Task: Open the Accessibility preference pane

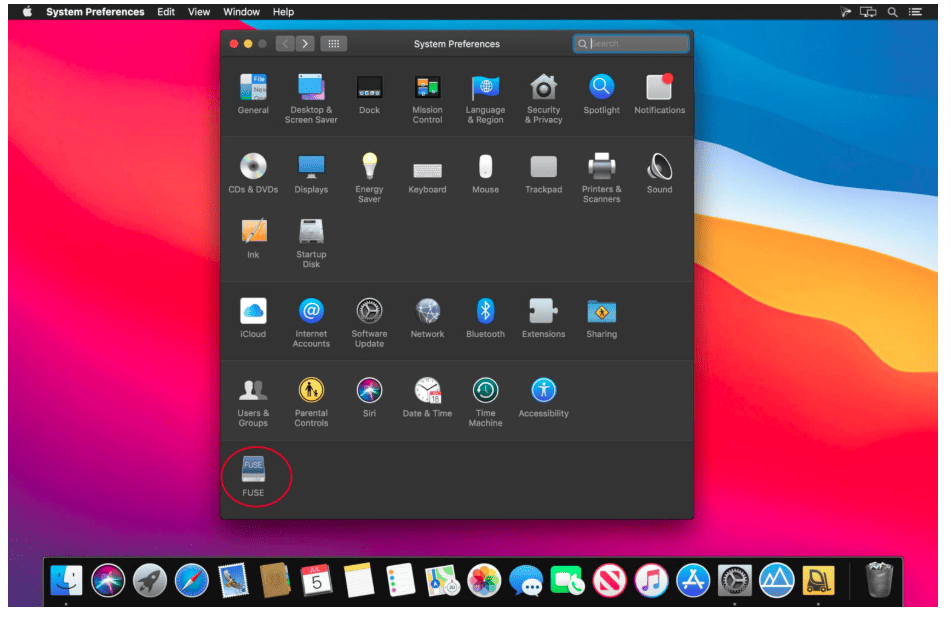Action: pos(543,397)
